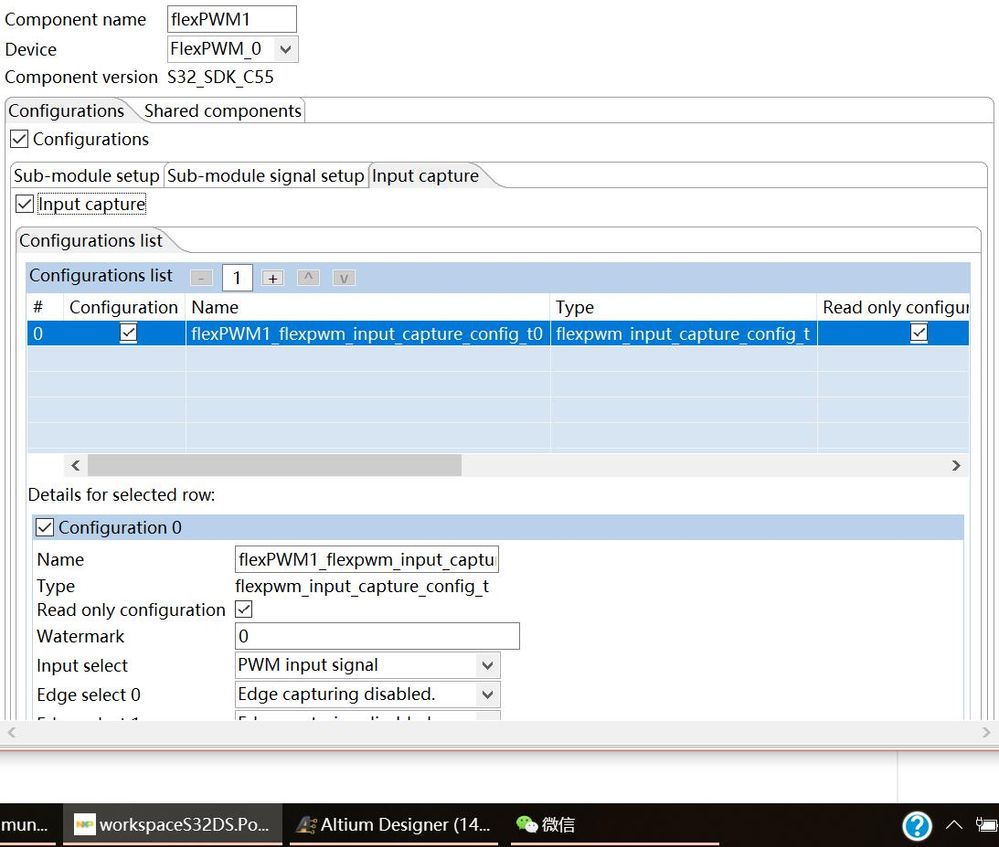The height and width of the screenshot is (847, 999).
Task: Click the Type value in details section
Action: click(x=362, y=586)
